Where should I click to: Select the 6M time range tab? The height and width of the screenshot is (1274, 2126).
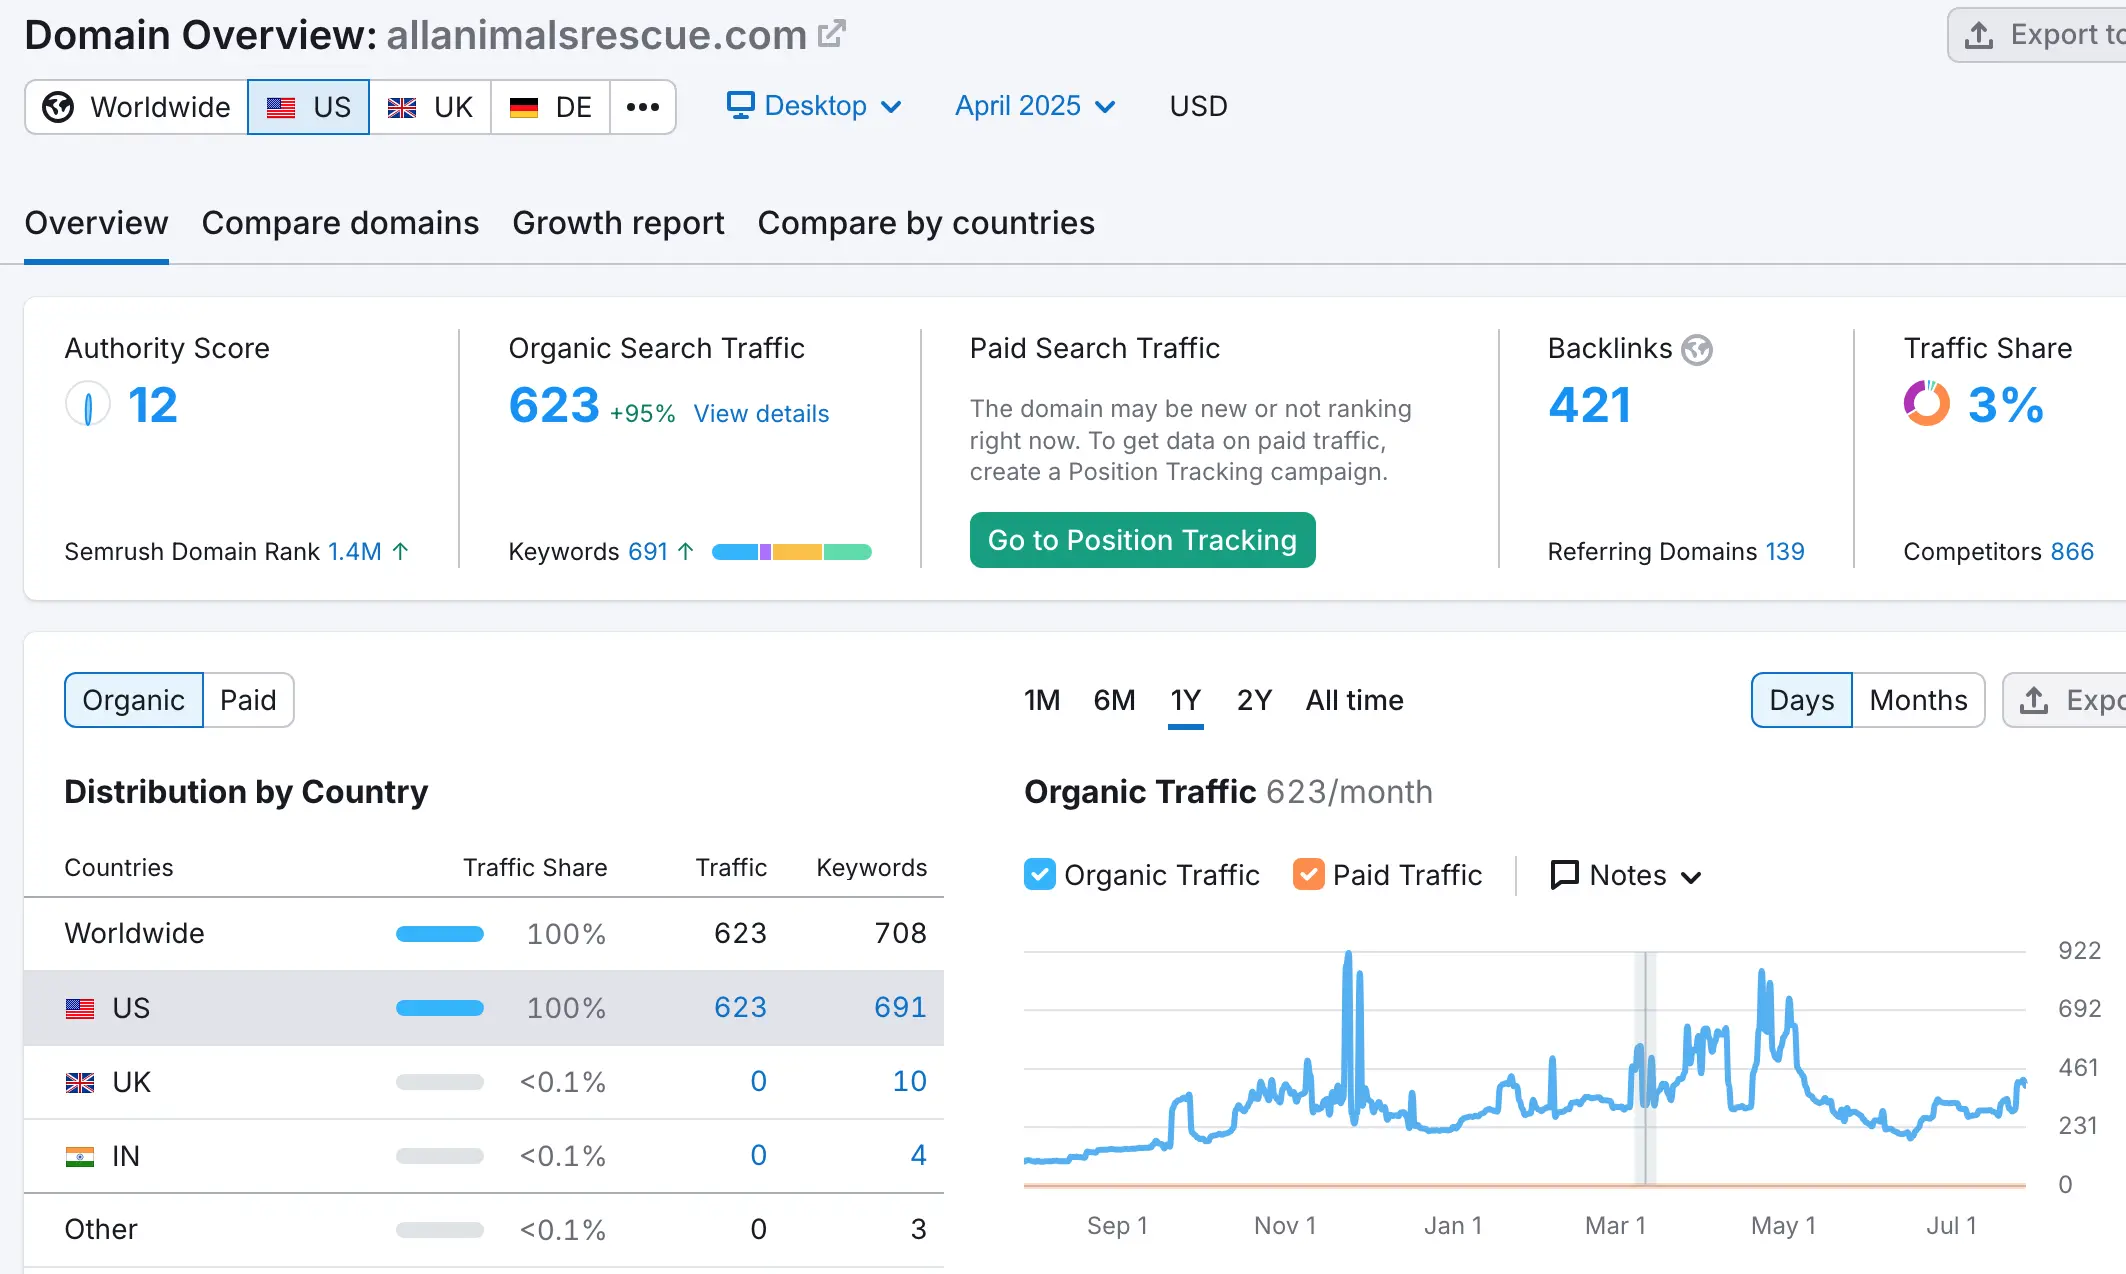pyautogui.click(x=1113, y=700)
